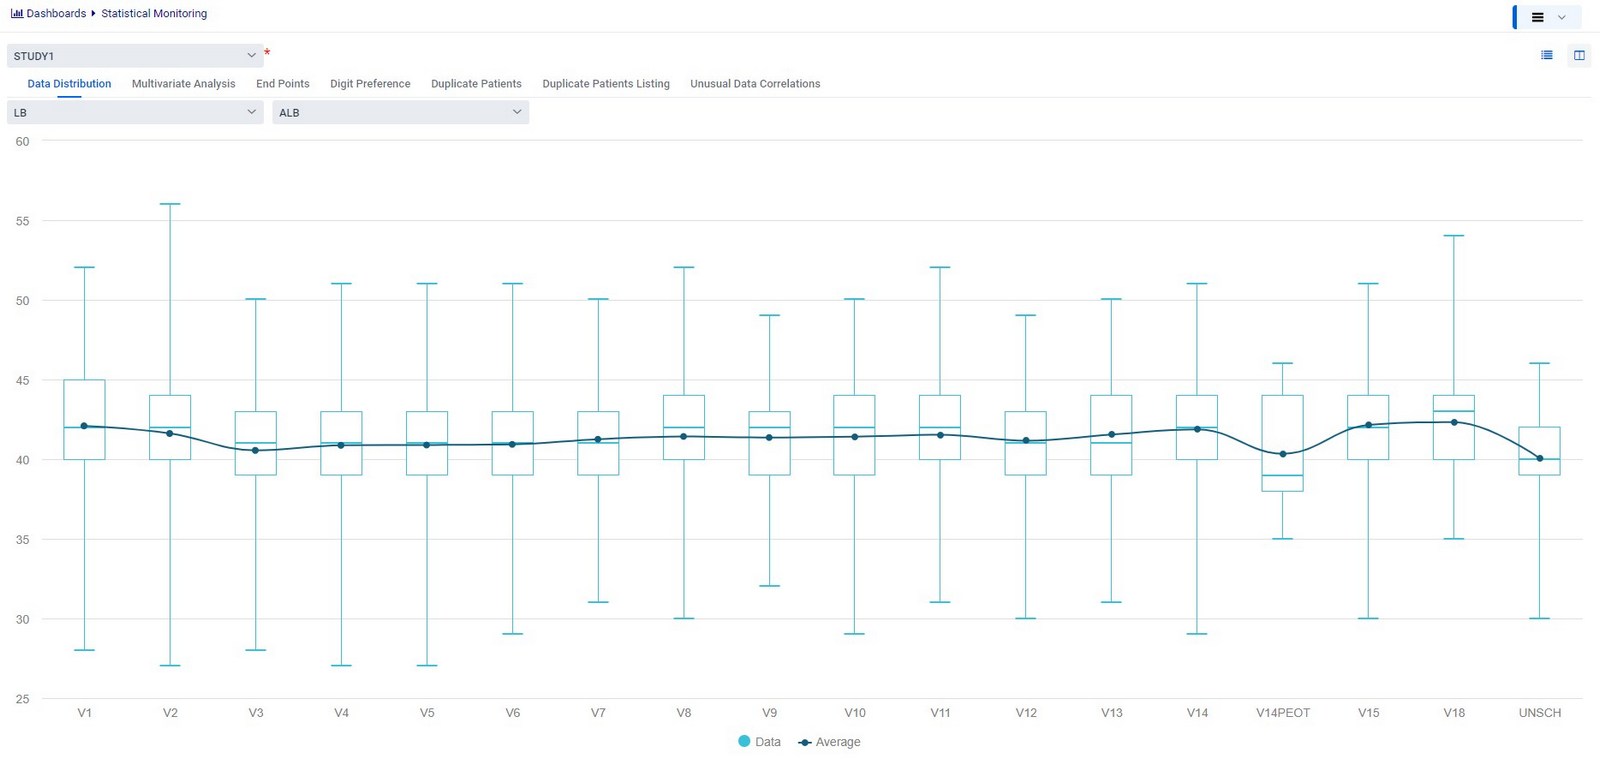Screen dimensions: 1600x765
Task: Click the V11 axis label
Action: tap(941, 713)
